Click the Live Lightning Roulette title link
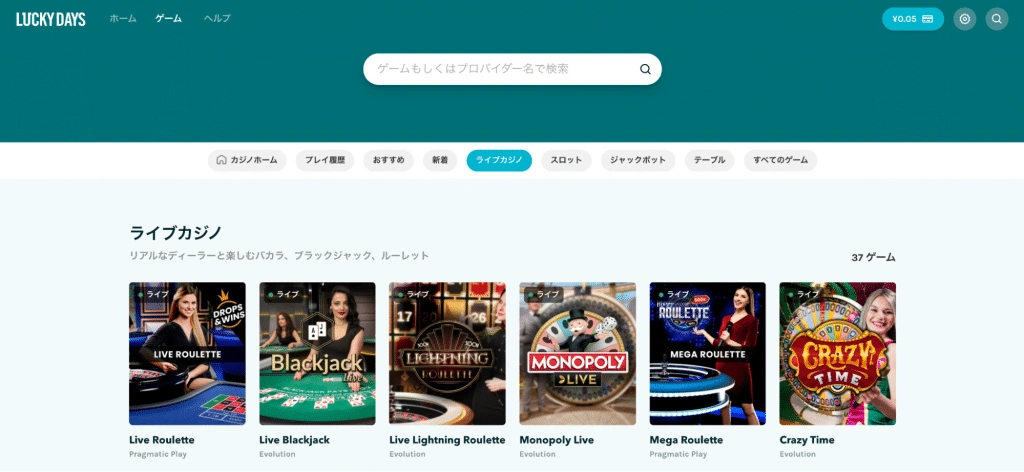 coord(447,440)
